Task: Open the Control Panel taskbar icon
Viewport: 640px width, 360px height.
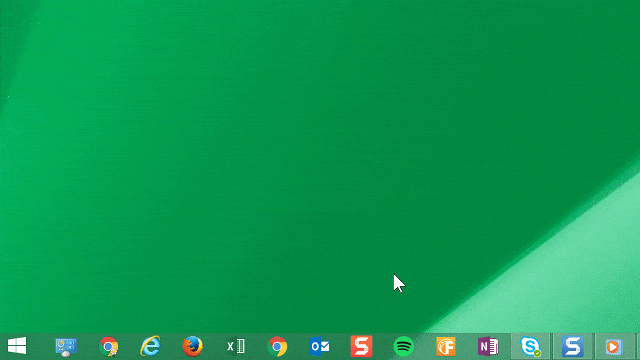Action: 66,347
